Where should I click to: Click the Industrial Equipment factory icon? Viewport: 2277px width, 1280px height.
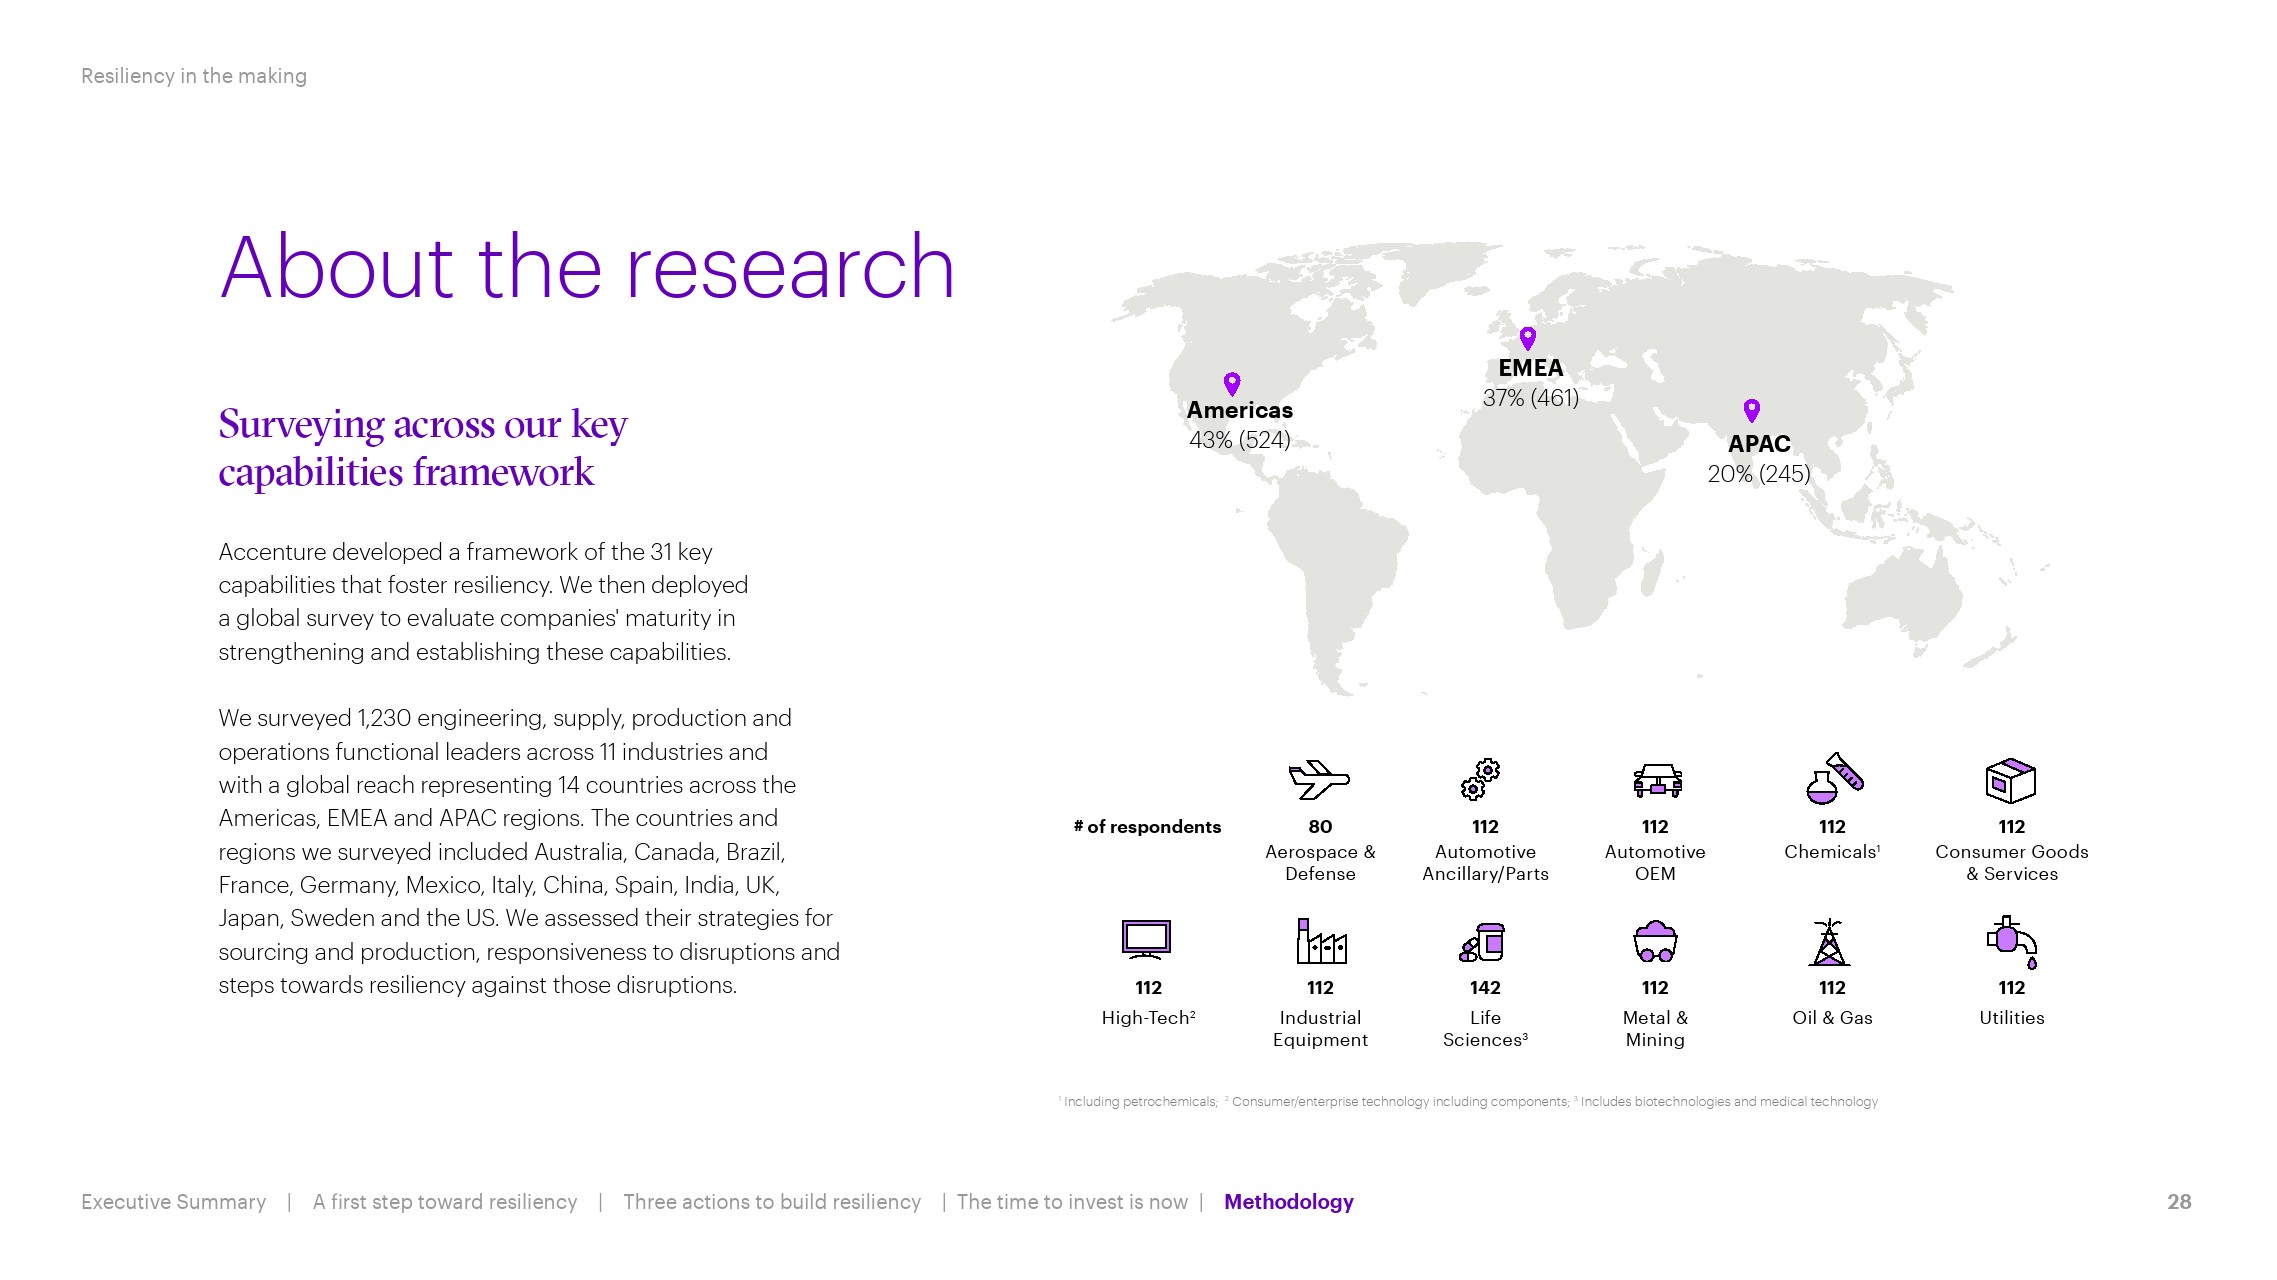pos(1321,941)
